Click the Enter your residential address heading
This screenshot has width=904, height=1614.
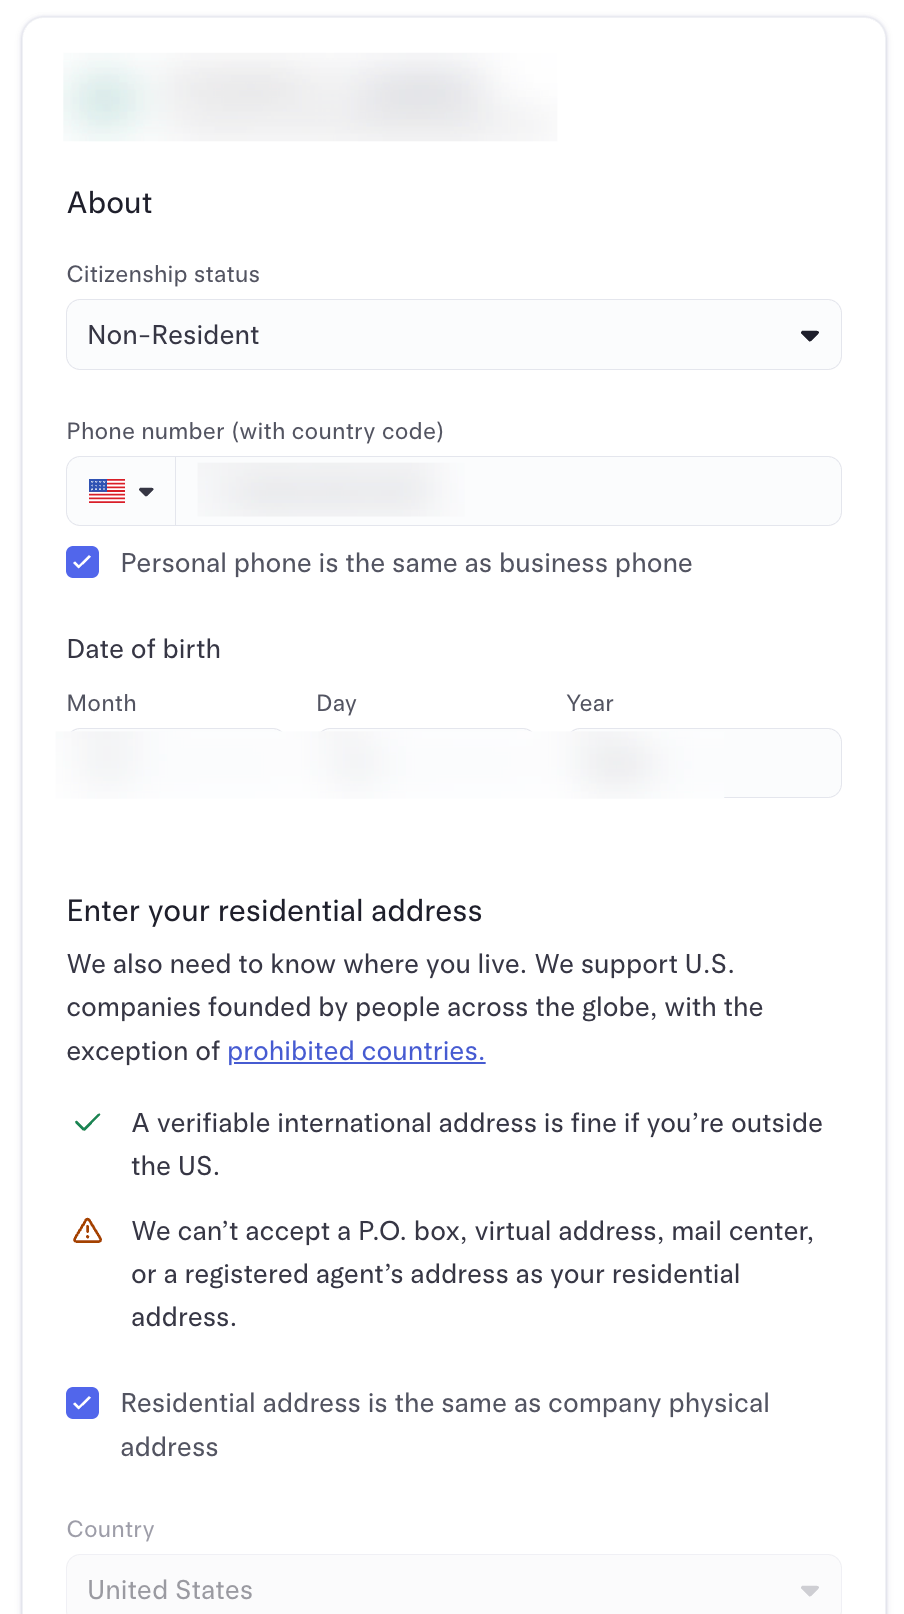[275, 911]
